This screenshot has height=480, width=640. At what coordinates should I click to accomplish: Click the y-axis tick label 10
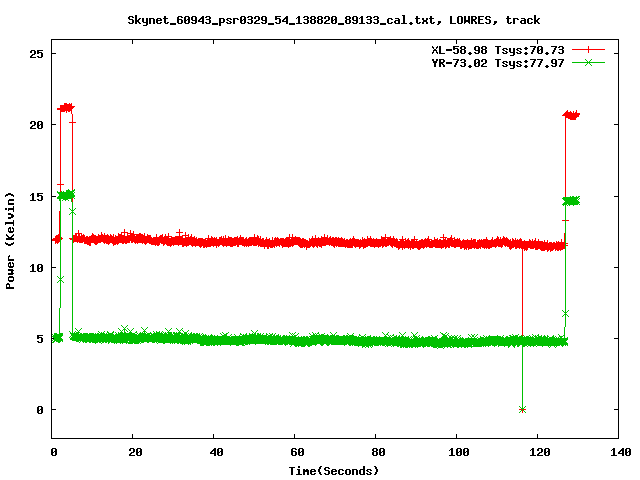coord(37,268)
